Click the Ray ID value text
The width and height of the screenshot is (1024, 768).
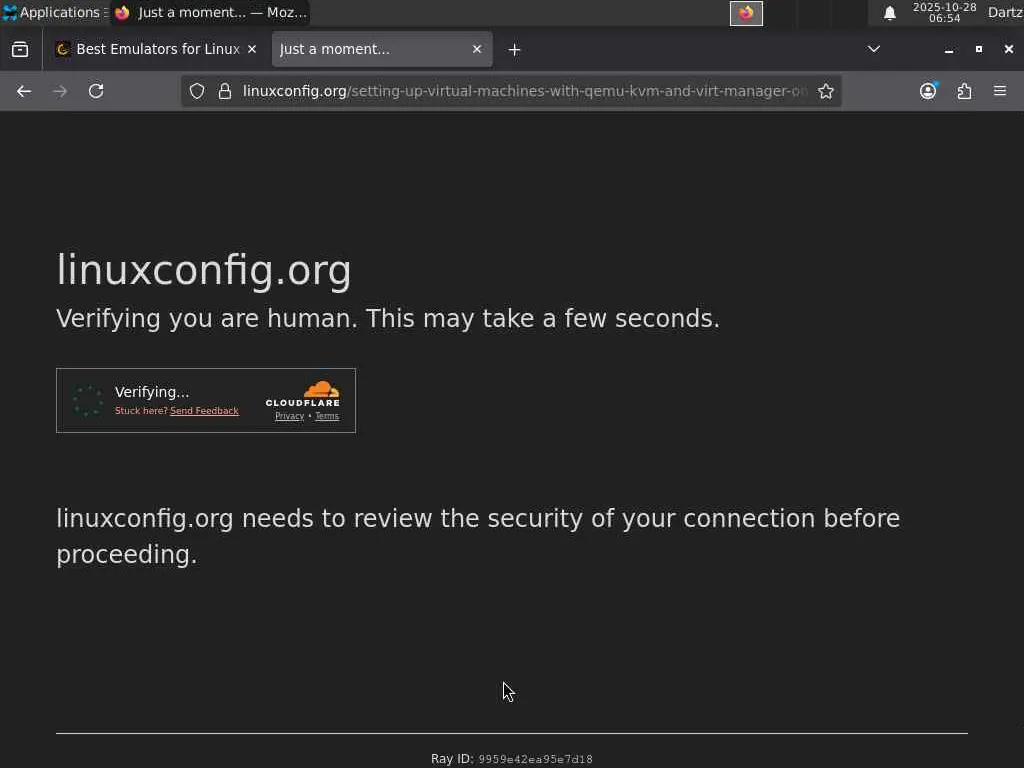(x=536, y=759)
